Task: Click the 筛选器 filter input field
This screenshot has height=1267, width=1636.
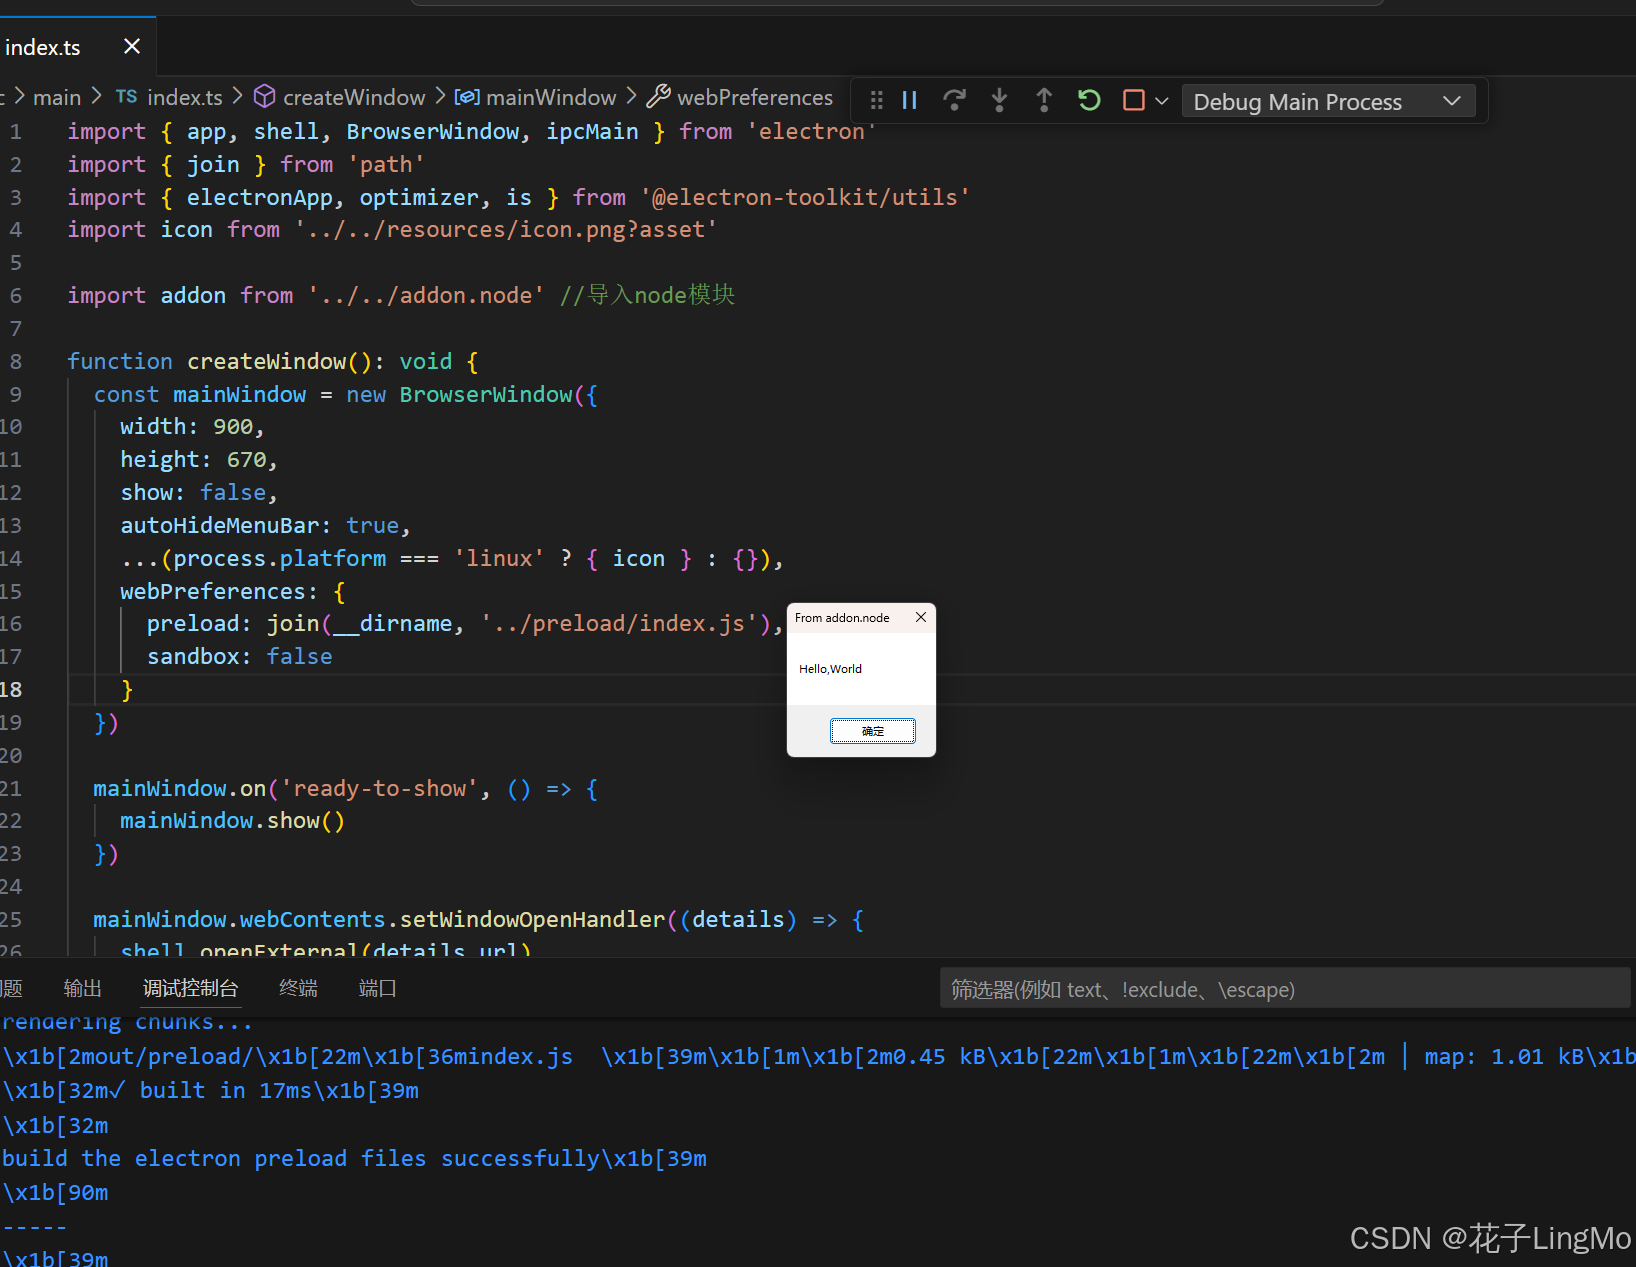Action: [x=1285, y=989]
